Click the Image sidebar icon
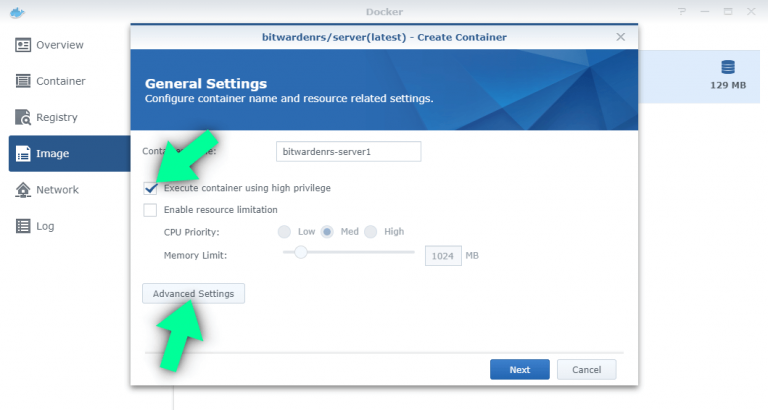 (23, 153)
